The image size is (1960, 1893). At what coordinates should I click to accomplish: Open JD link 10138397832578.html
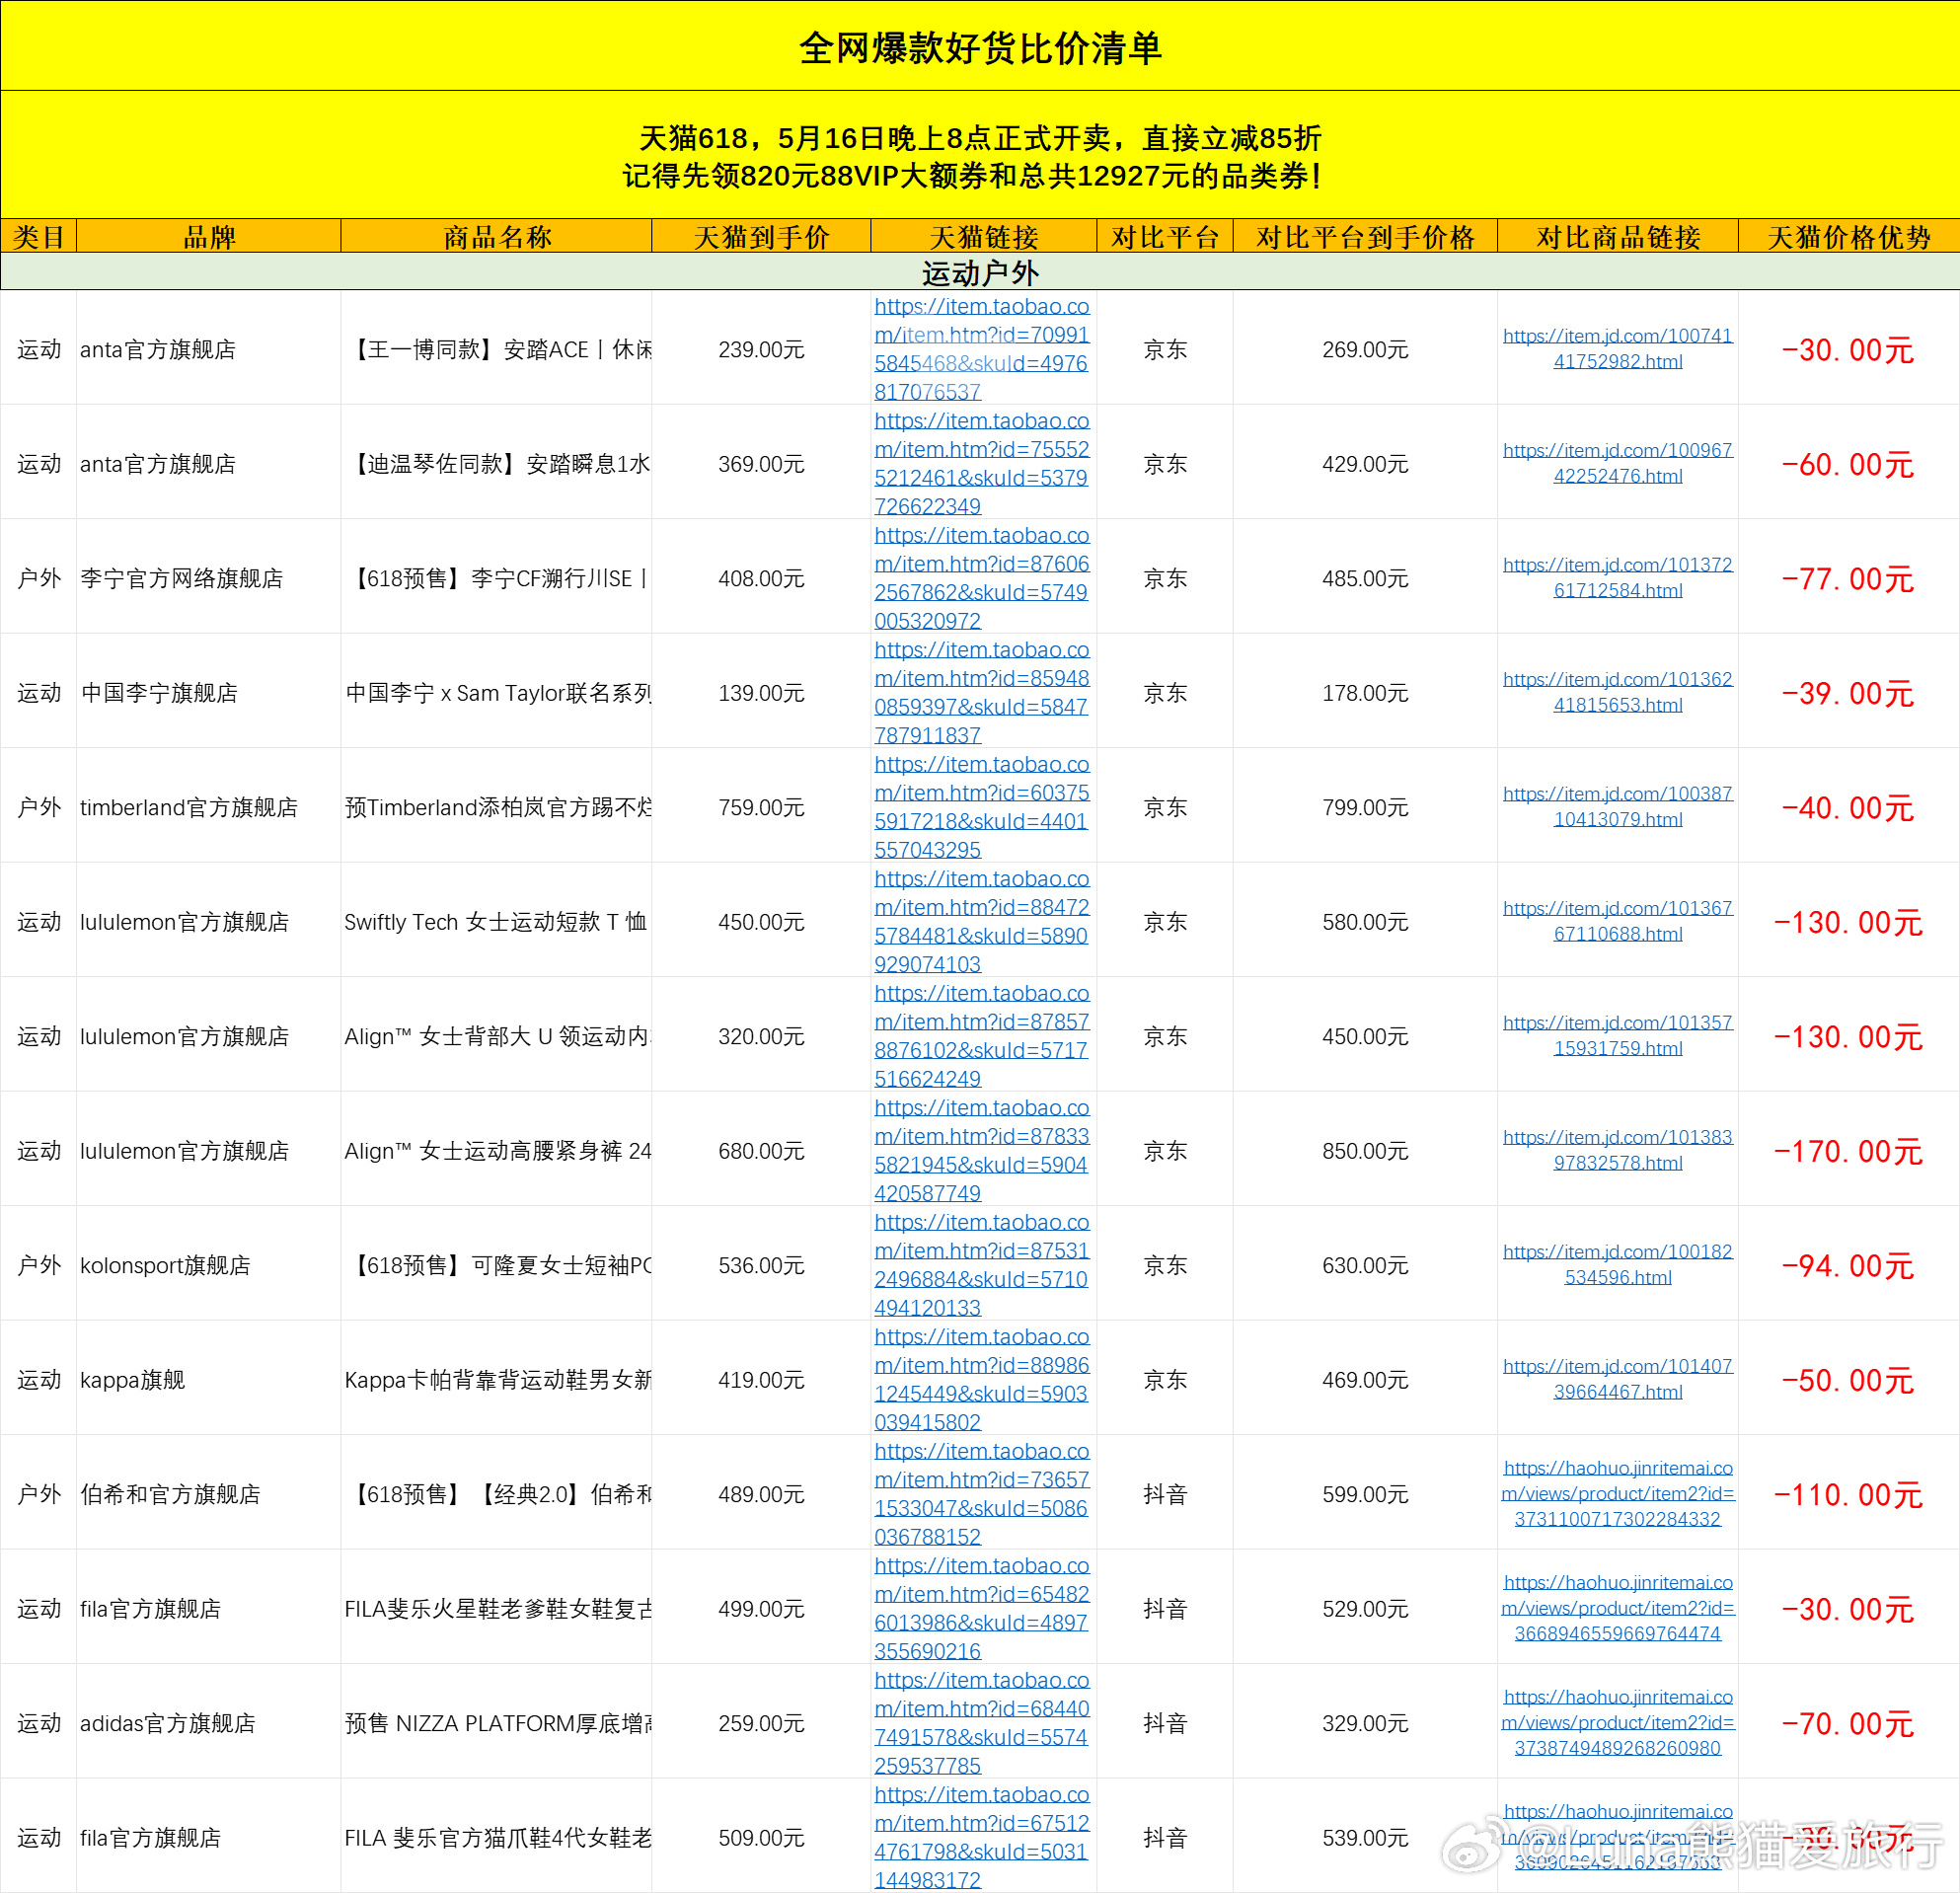point(1617,1150)
